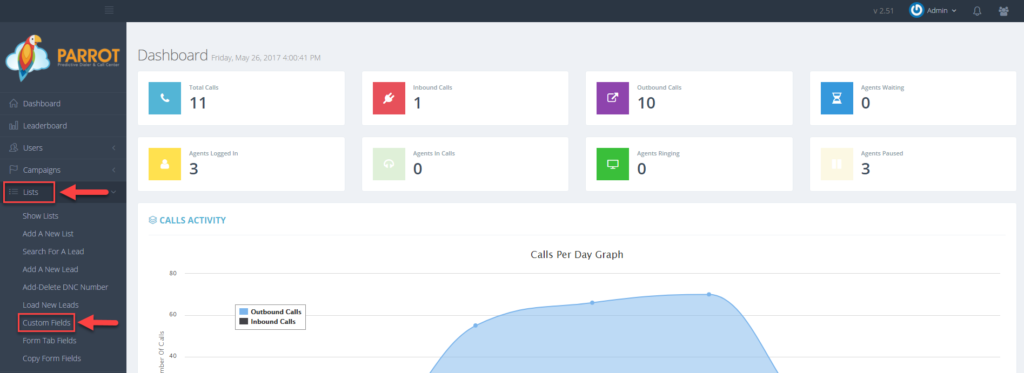Click the Total Calls value 11

coord(198,103)
